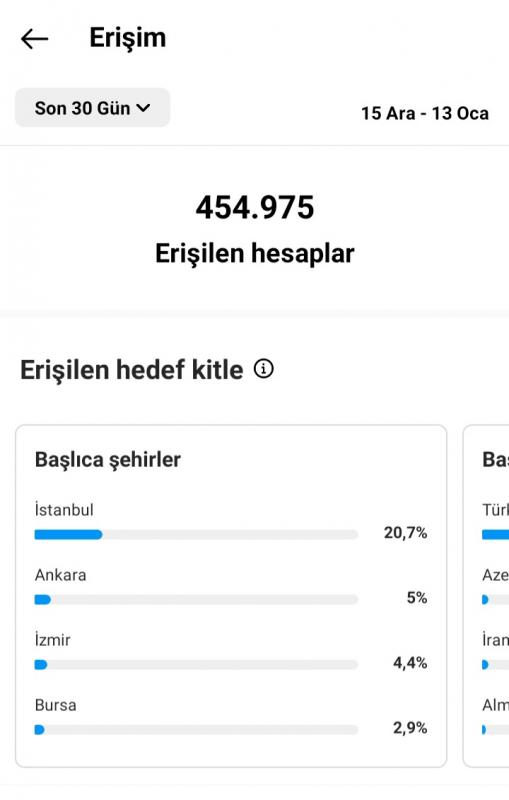Click the Erişim page title
This screenshot has height=800, width=509.
128,38
